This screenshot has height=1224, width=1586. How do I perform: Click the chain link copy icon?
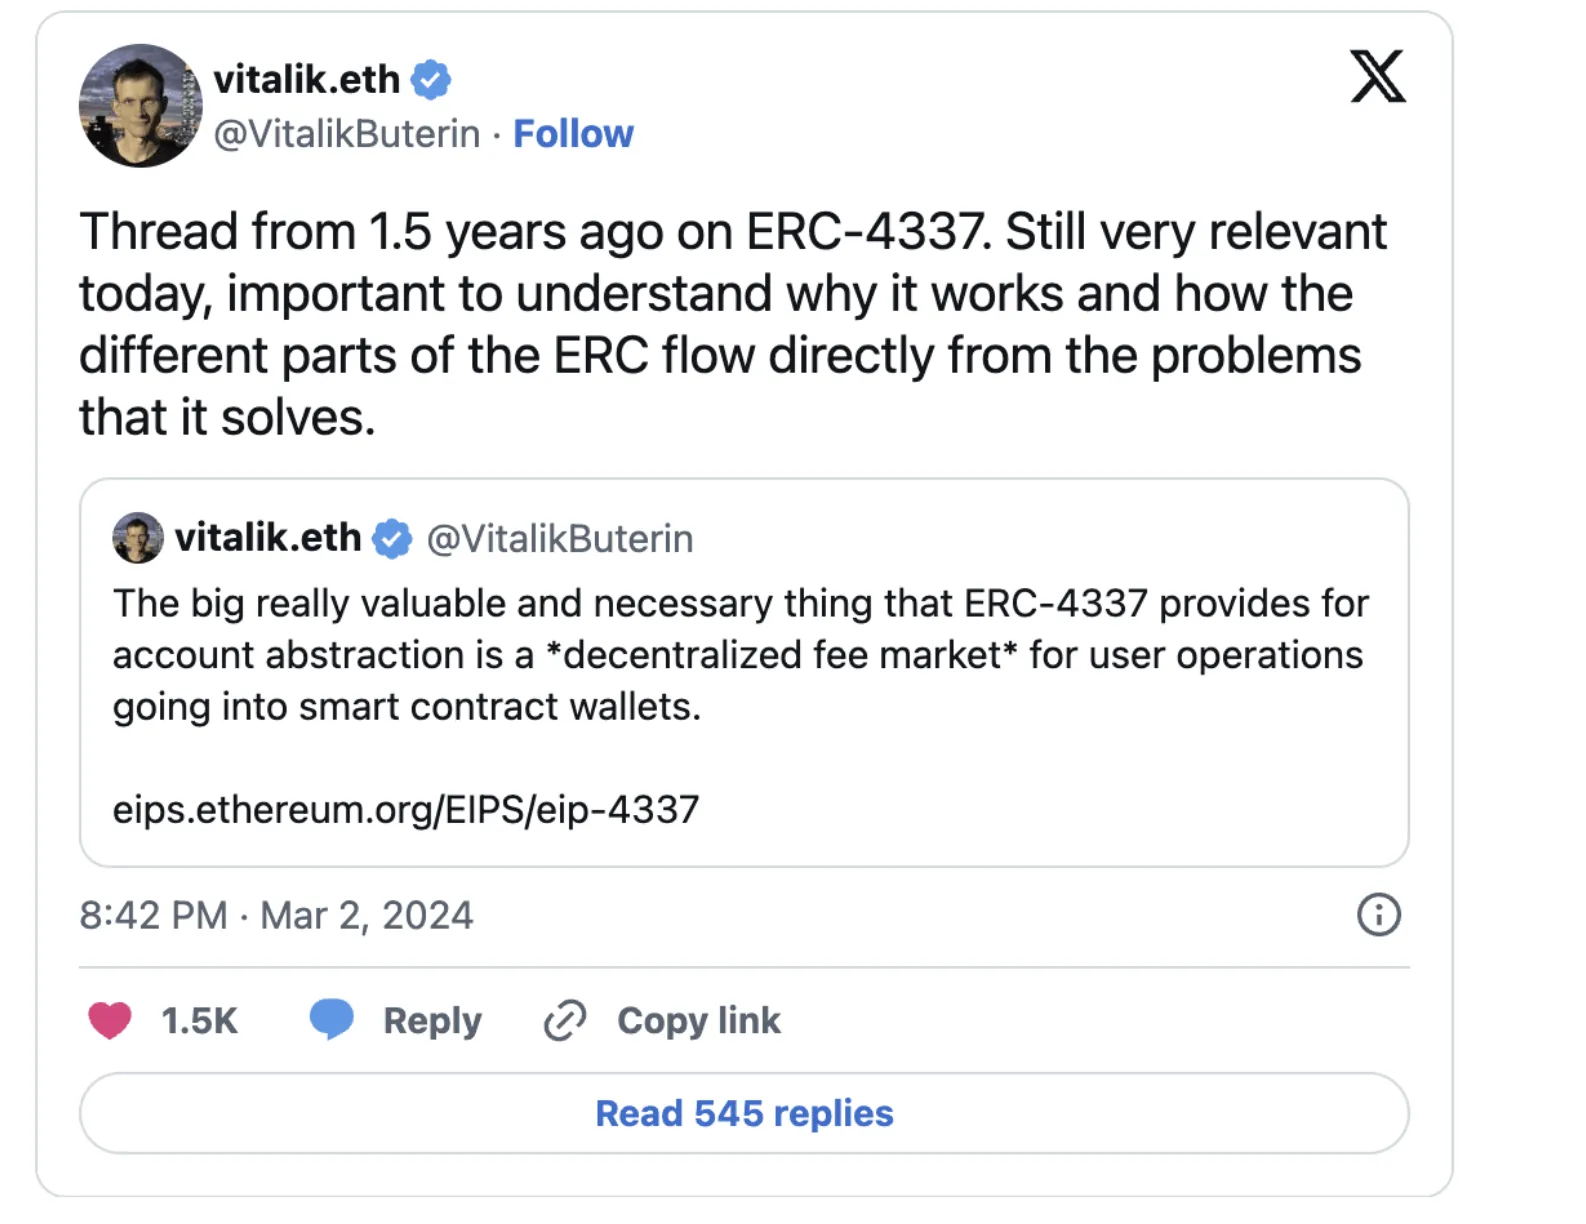565,1021
